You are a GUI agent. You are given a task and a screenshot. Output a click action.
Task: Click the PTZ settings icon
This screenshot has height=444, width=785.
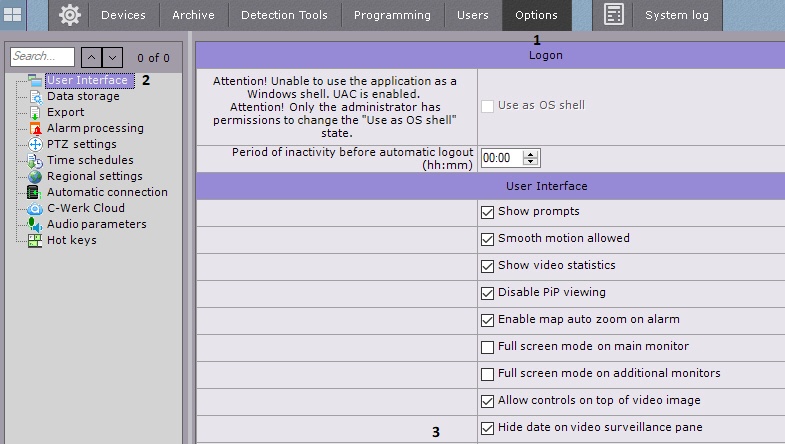35,145
